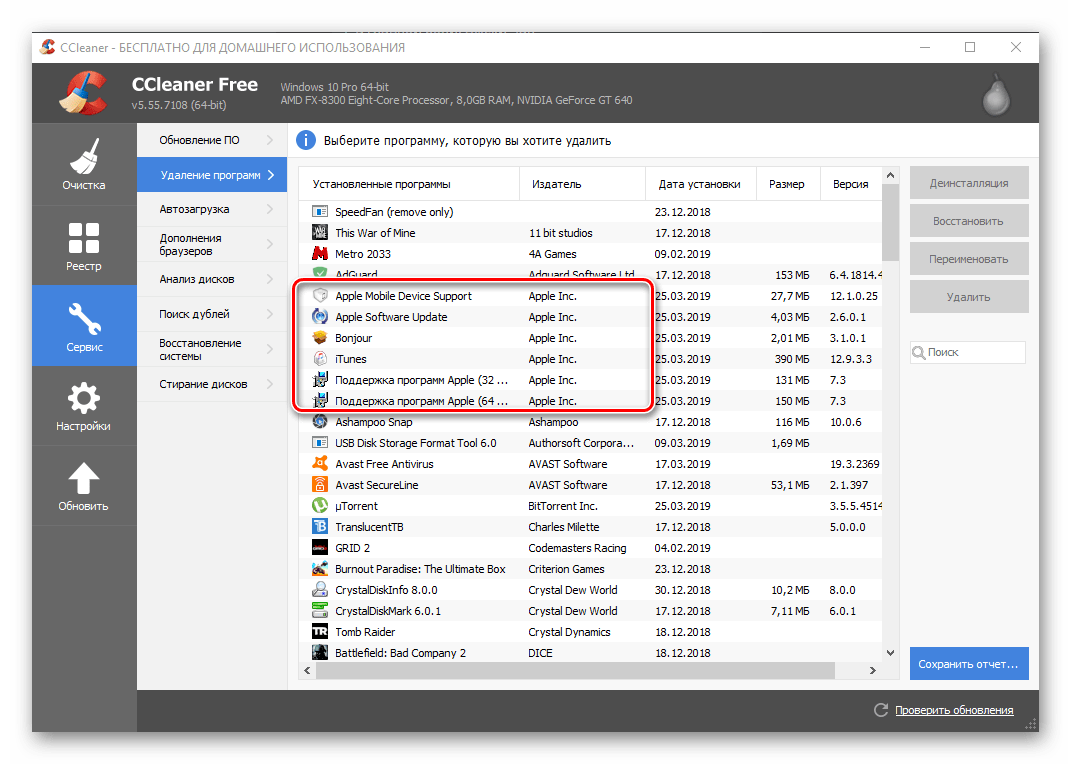The image size is (1071, 764).
Task: Click the TranslucentTB icon
Action: click(x=320, y=527)
